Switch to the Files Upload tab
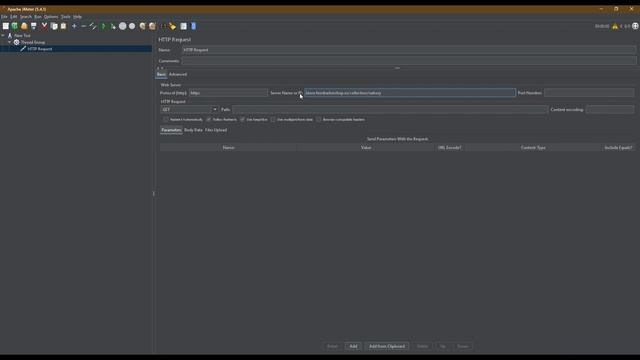This screenshot has height=360, width=640. (216, 130)
